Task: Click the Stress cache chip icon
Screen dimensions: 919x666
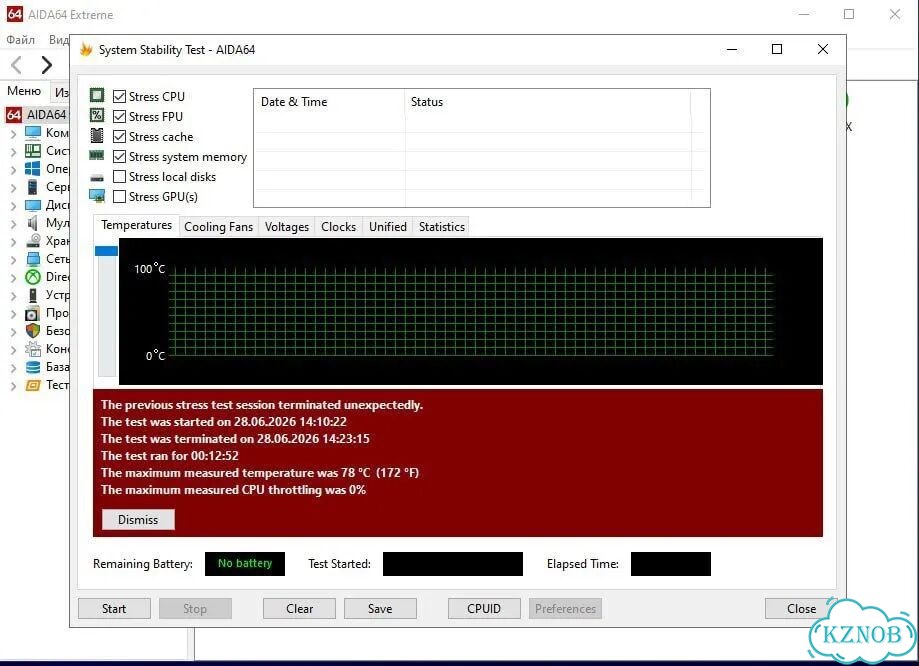Action: [97, 135]
